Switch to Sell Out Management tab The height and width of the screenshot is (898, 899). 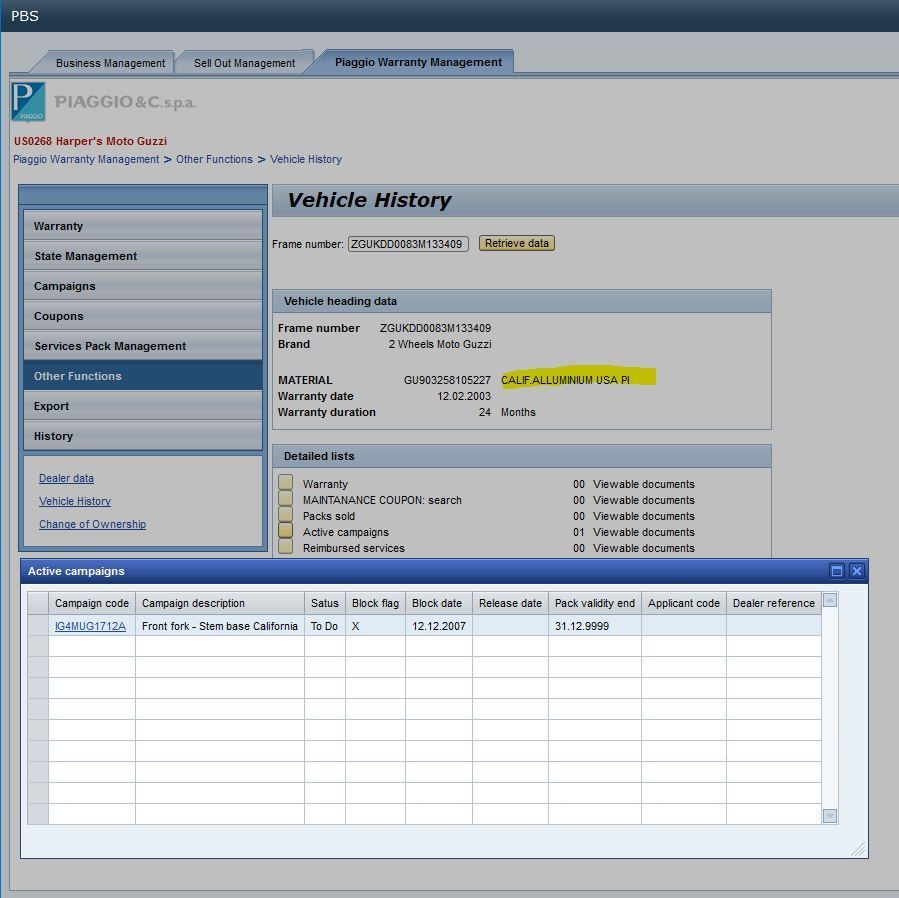click(x=244, y=63)
